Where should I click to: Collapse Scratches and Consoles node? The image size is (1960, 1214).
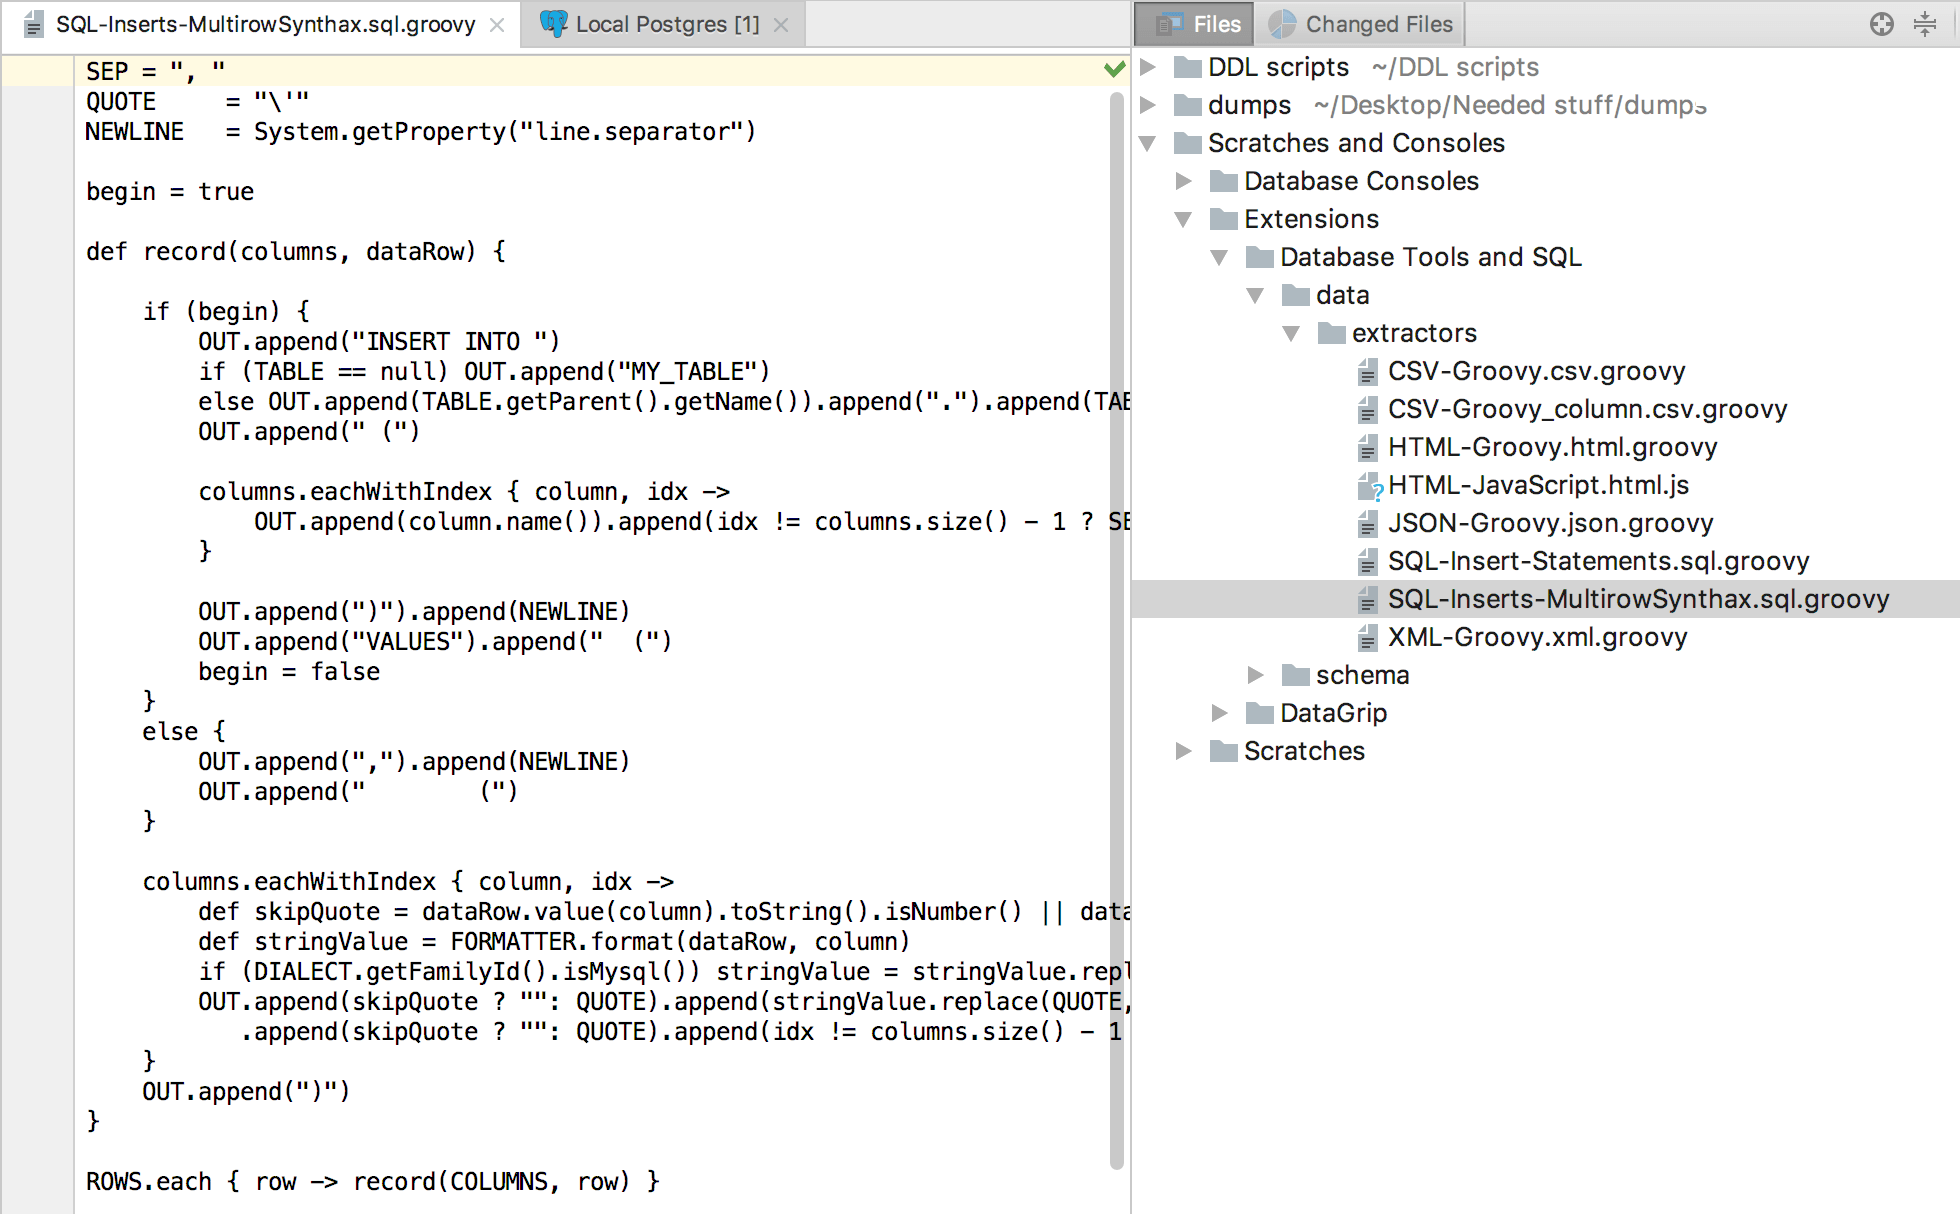[1148, 143]
